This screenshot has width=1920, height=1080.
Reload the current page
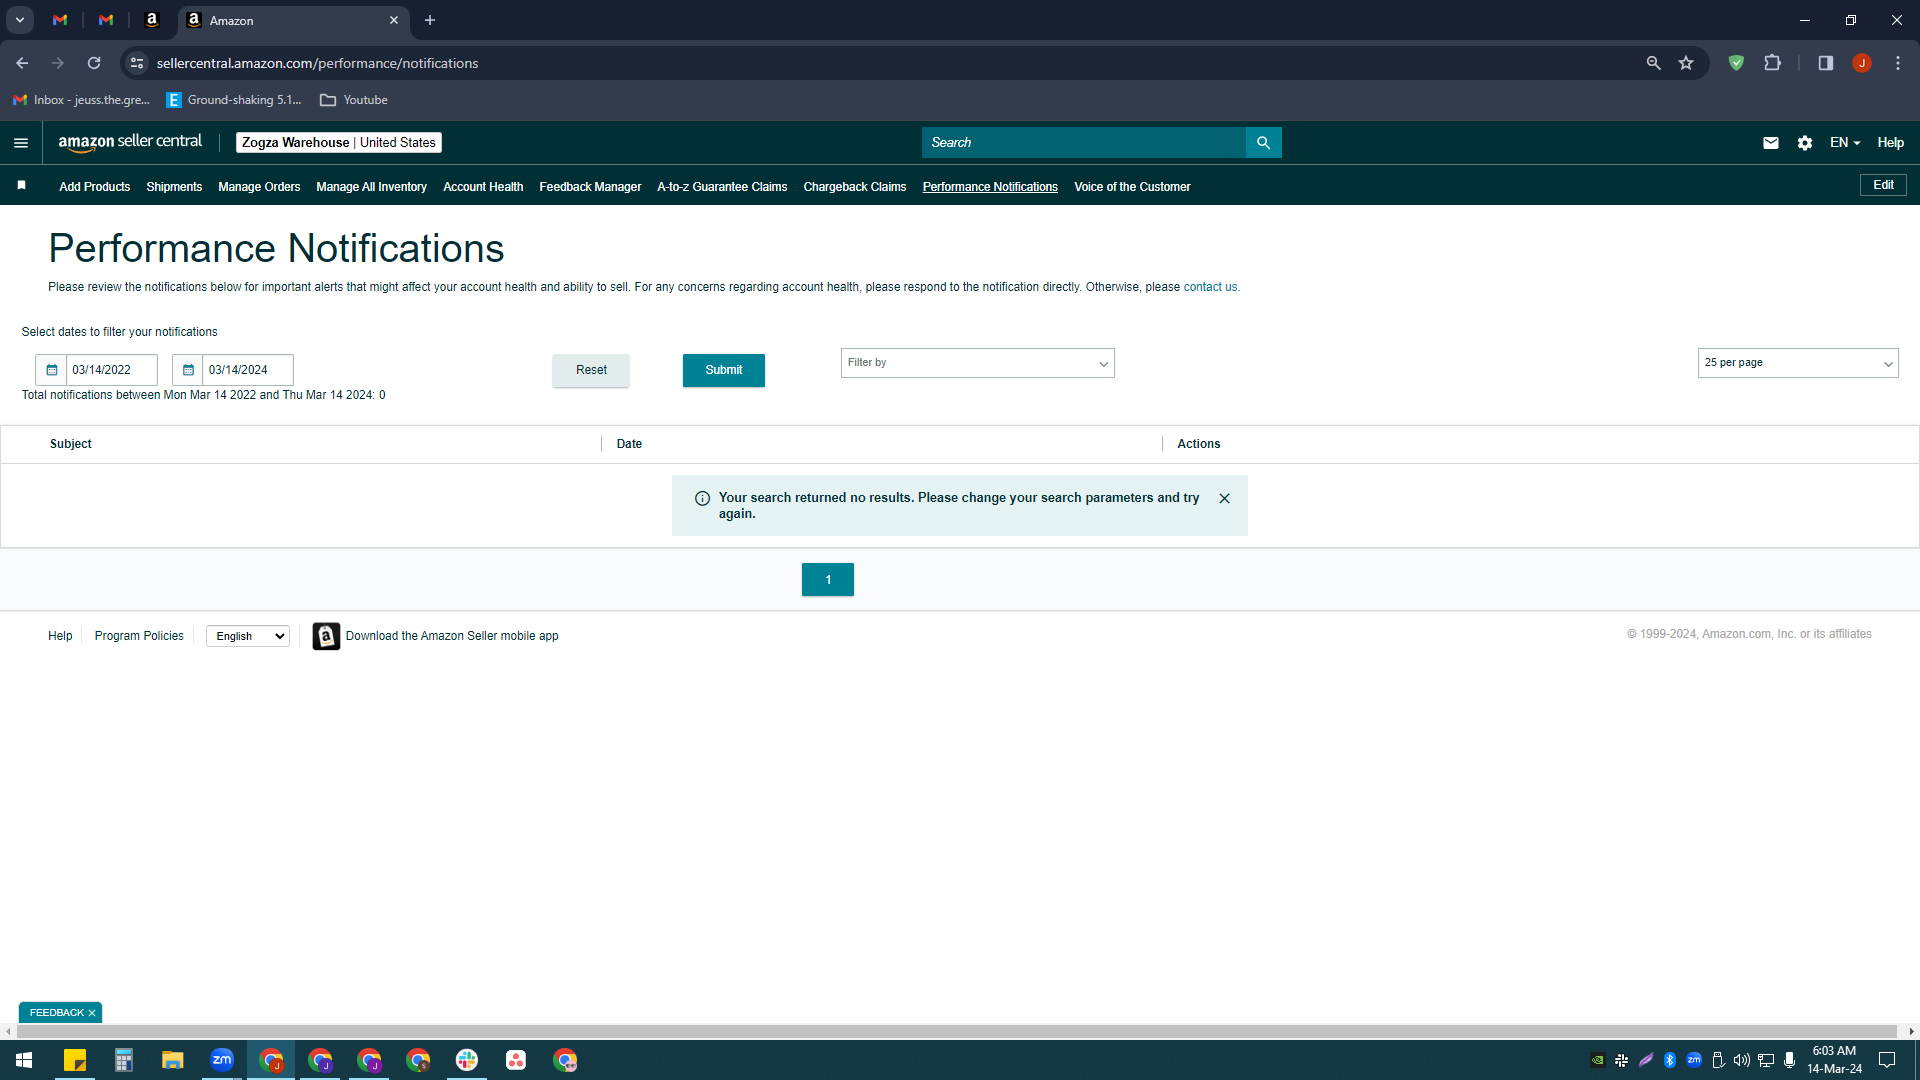94,63
